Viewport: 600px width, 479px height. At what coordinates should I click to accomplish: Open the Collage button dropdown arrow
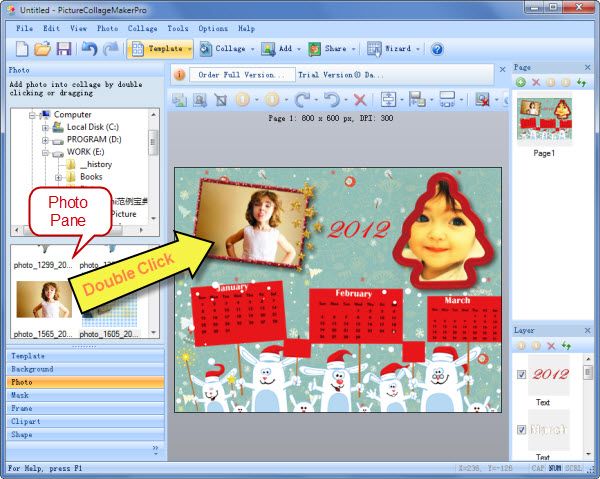point(253,49)
